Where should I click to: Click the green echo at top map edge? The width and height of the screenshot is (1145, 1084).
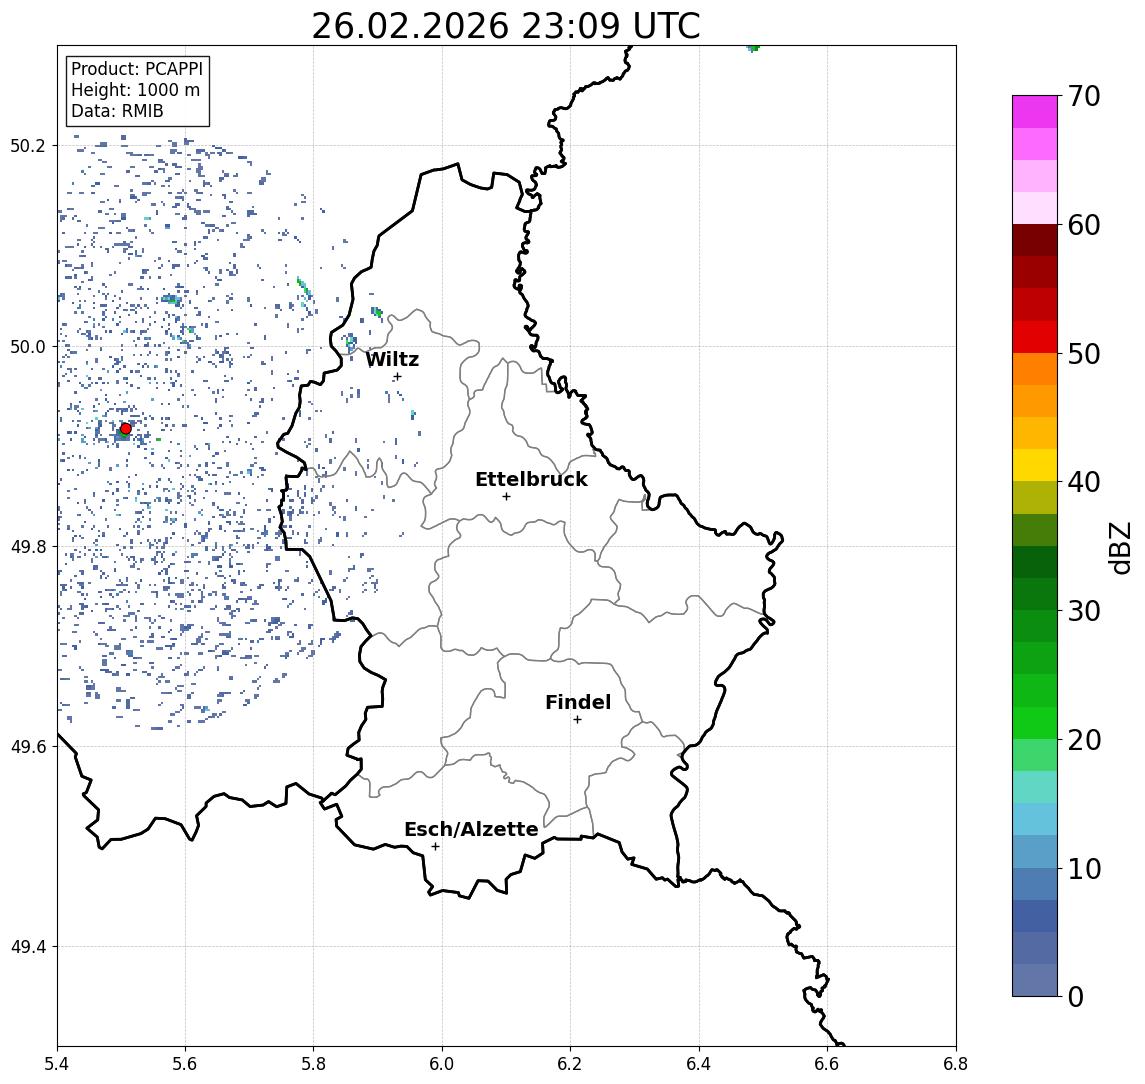point(754,48)
